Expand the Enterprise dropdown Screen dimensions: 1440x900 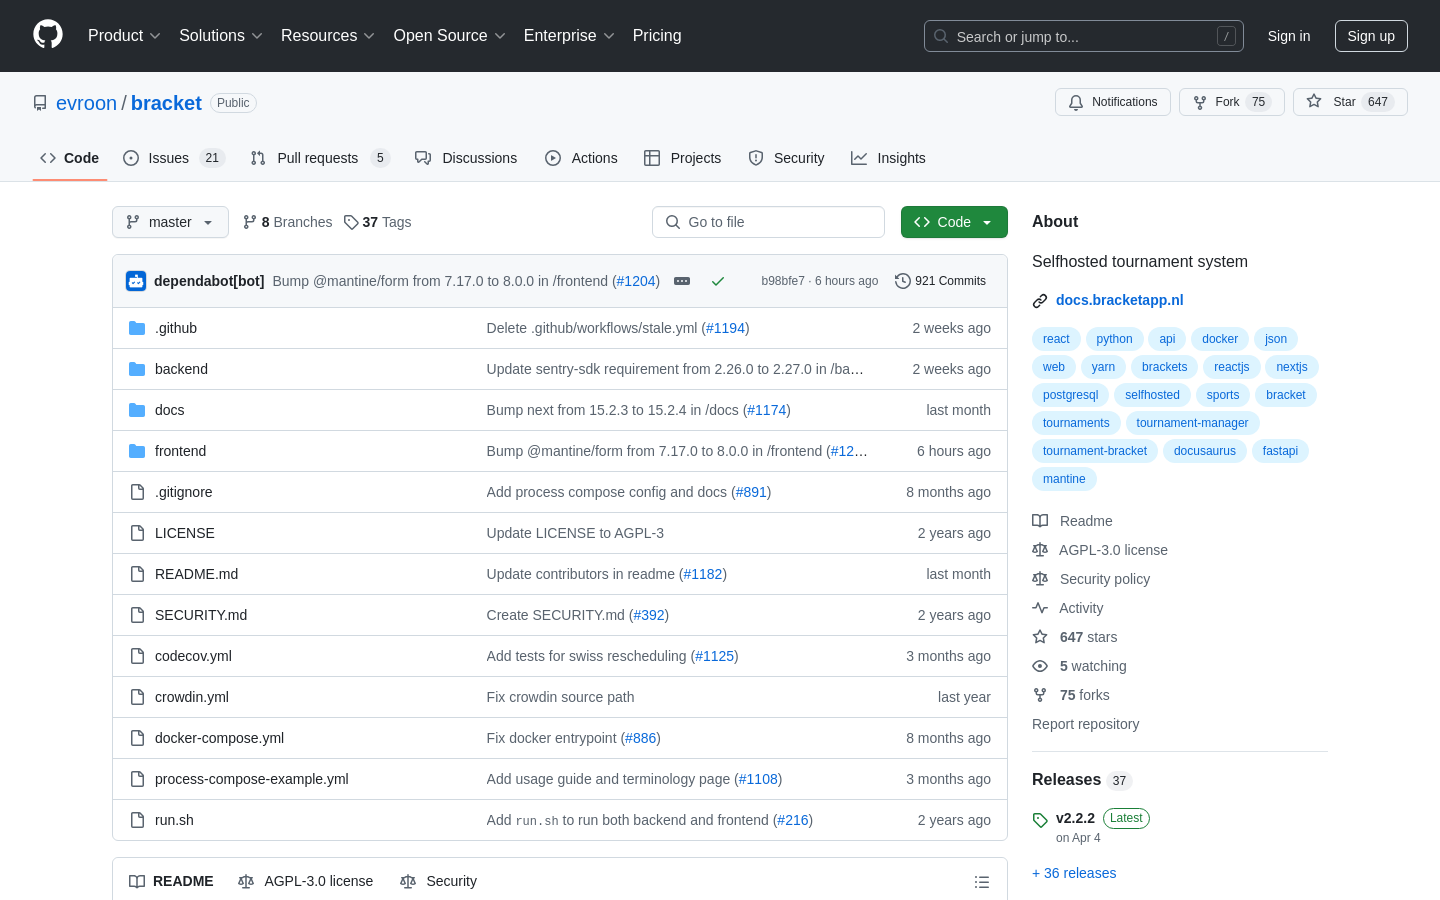[x=569, y=35]
